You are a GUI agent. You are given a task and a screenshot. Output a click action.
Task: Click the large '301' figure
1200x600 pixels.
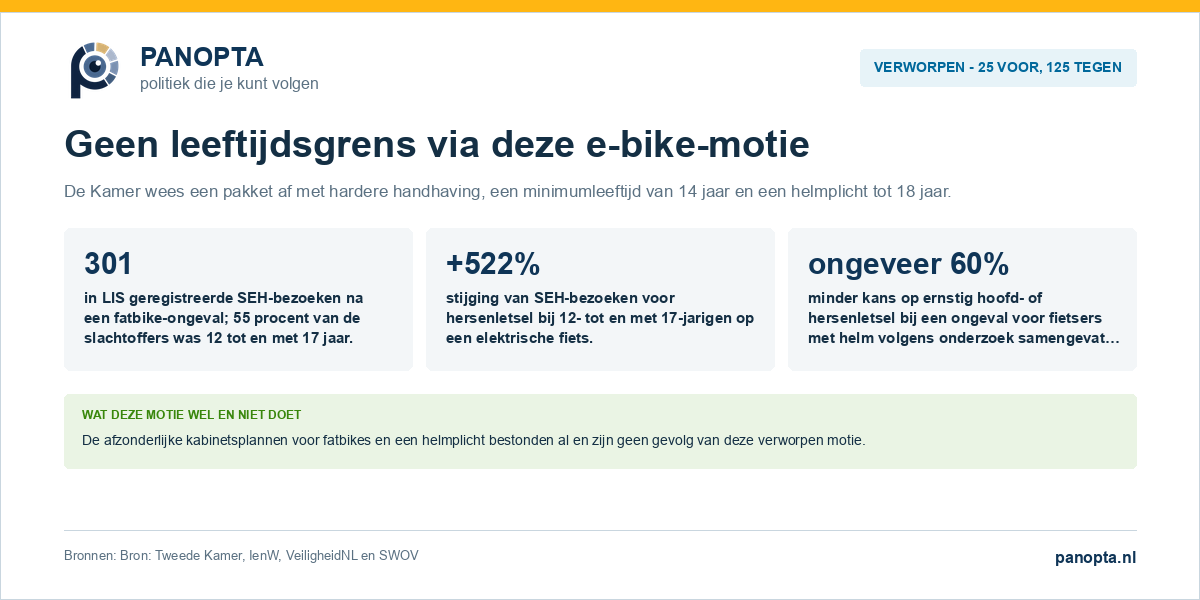click(x=108, y=264)
